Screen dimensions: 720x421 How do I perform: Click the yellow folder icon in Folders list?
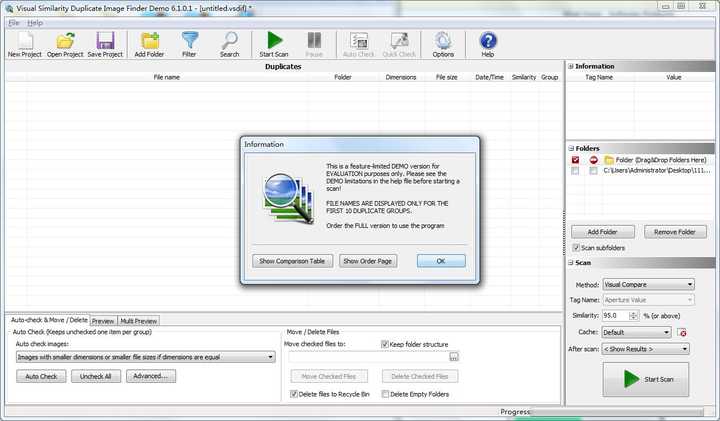click(609, 160)
